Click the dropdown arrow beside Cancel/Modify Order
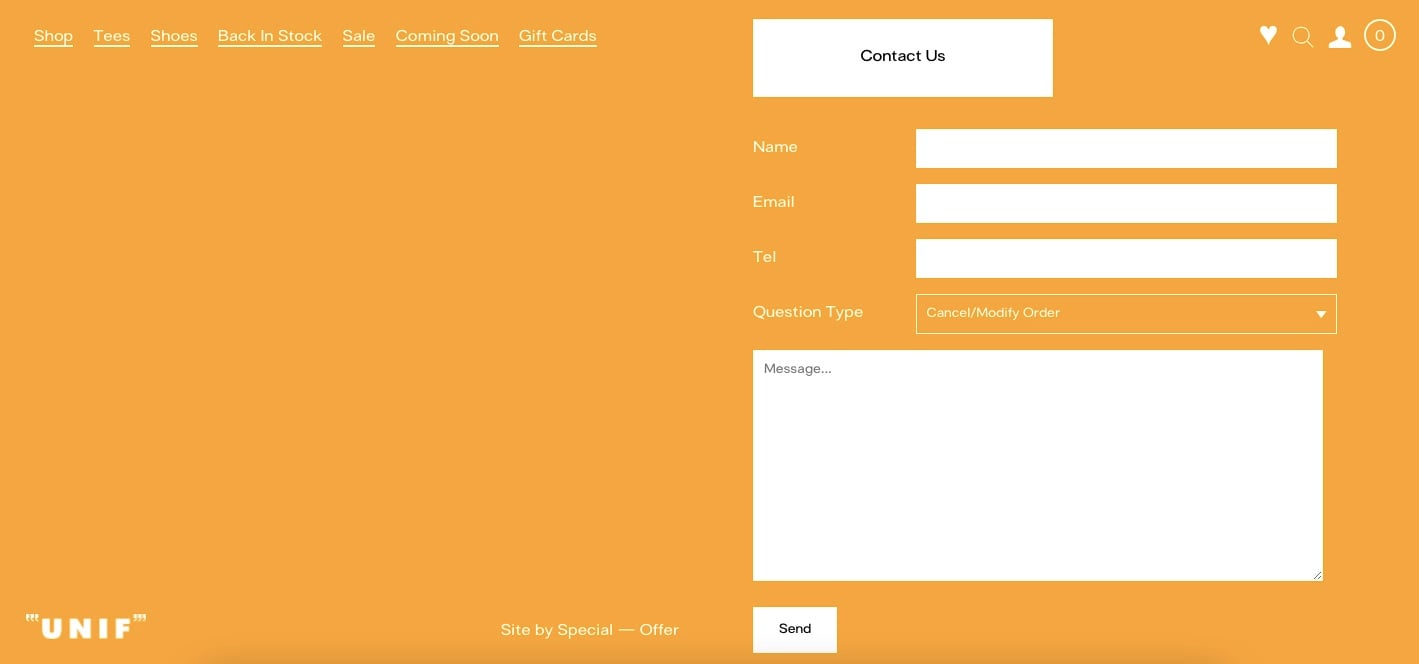The image size is (1419, 664). [1319, 313]
